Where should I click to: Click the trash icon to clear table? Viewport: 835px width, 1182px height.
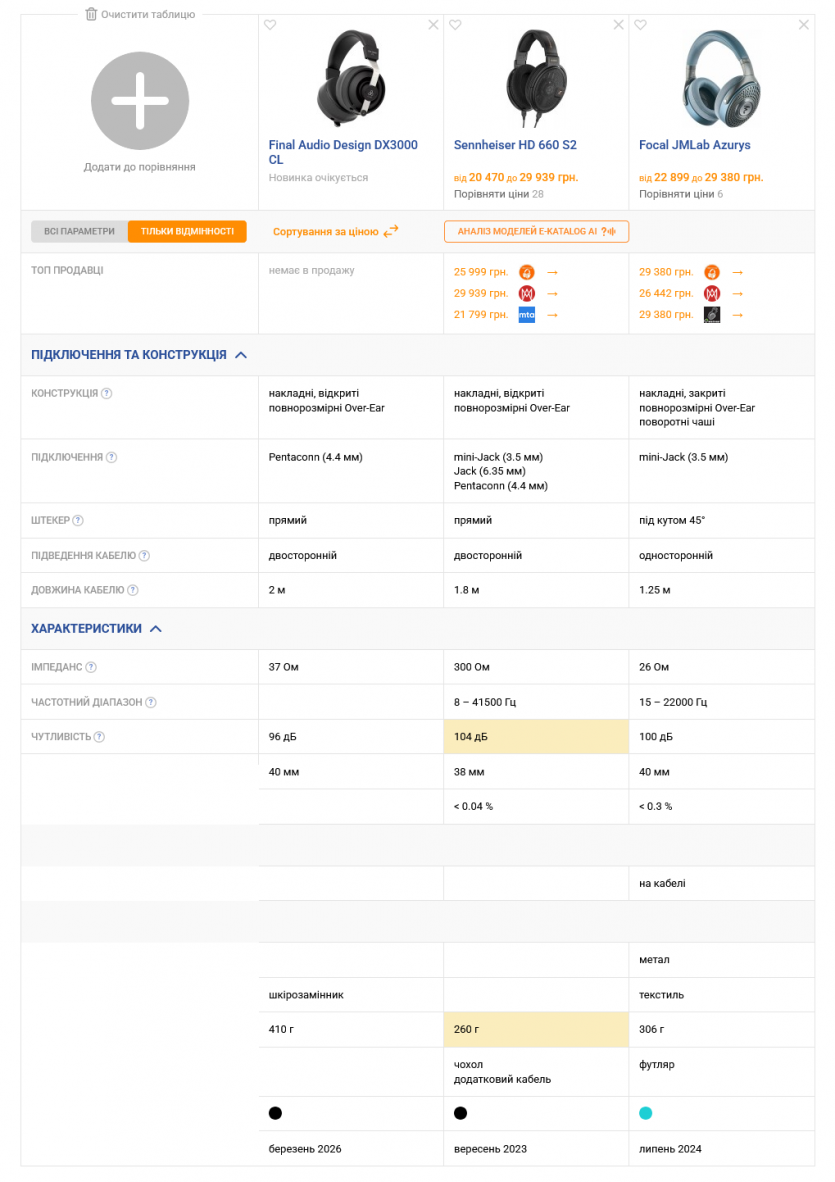[91, 14]
